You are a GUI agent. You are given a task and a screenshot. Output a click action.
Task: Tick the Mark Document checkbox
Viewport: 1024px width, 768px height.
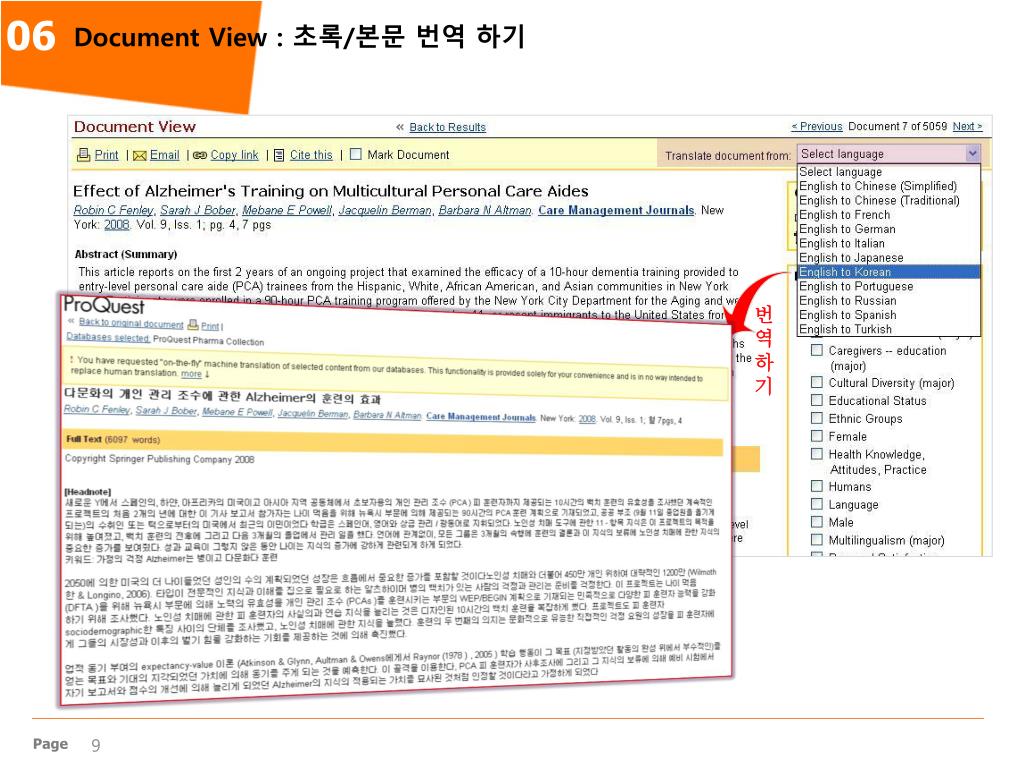pos(356,155)
